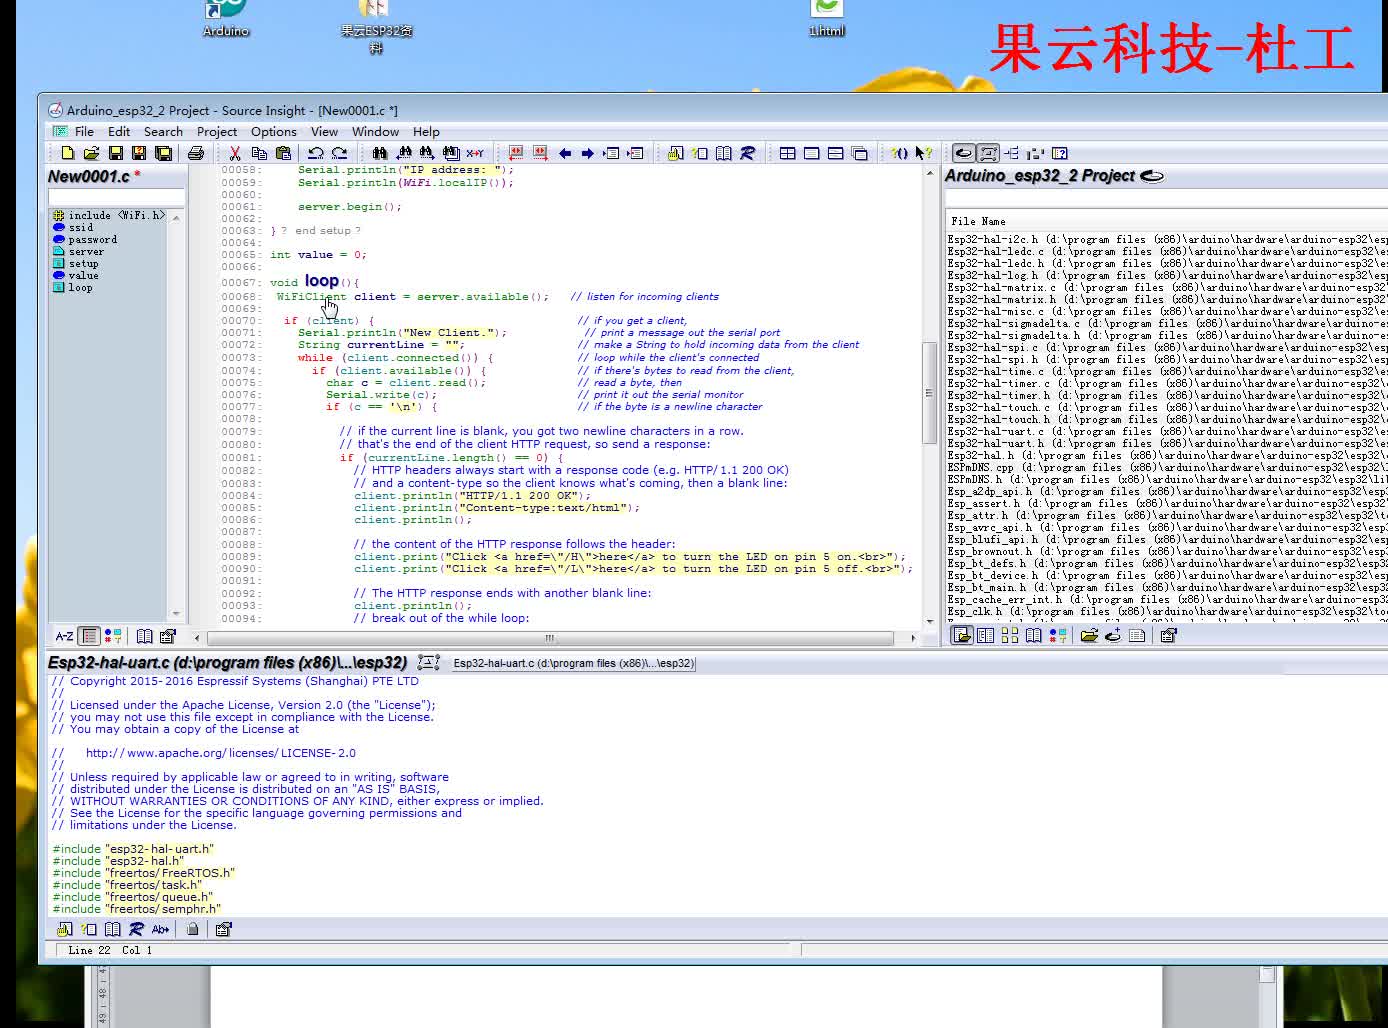Viewport: 1388px width, 1028px height.
Task: Select 'password' symbol in the list
Action: [92, 239]
